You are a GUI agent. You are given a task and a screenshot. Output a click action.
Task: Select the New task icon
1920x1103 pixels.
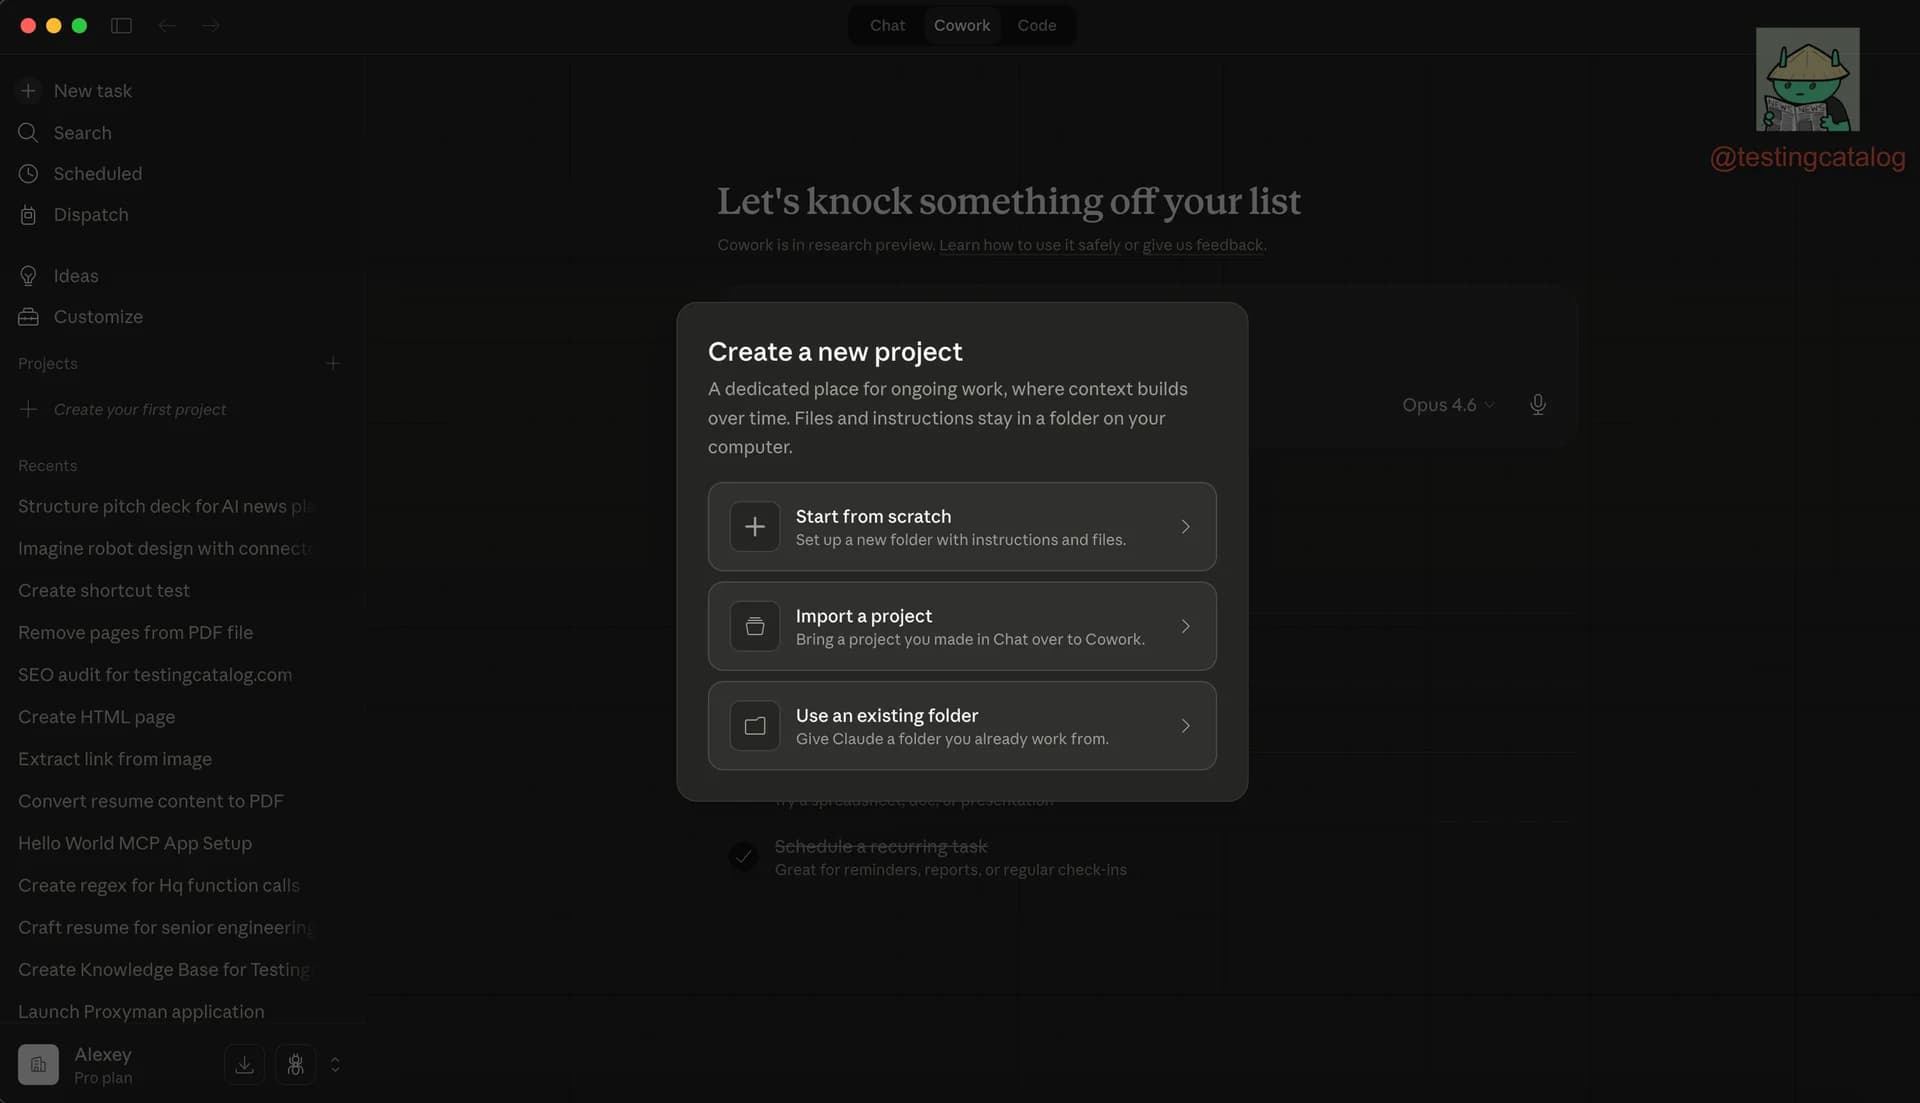point(28,90)
